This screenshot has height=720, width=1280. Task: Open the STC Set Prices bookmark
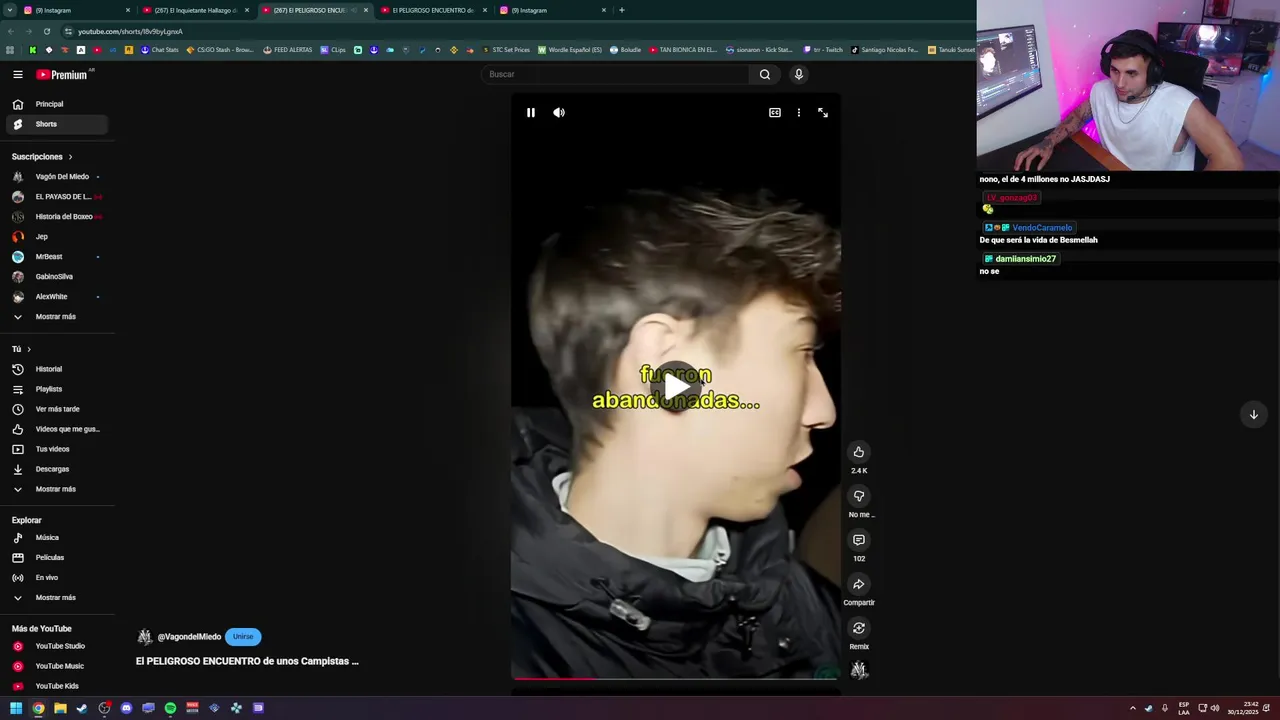(x=505, y=50)
